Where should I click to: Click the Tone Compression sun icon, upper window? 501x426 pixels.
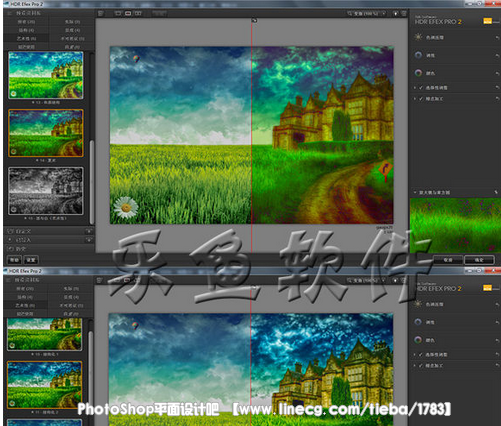click(418, 37)
